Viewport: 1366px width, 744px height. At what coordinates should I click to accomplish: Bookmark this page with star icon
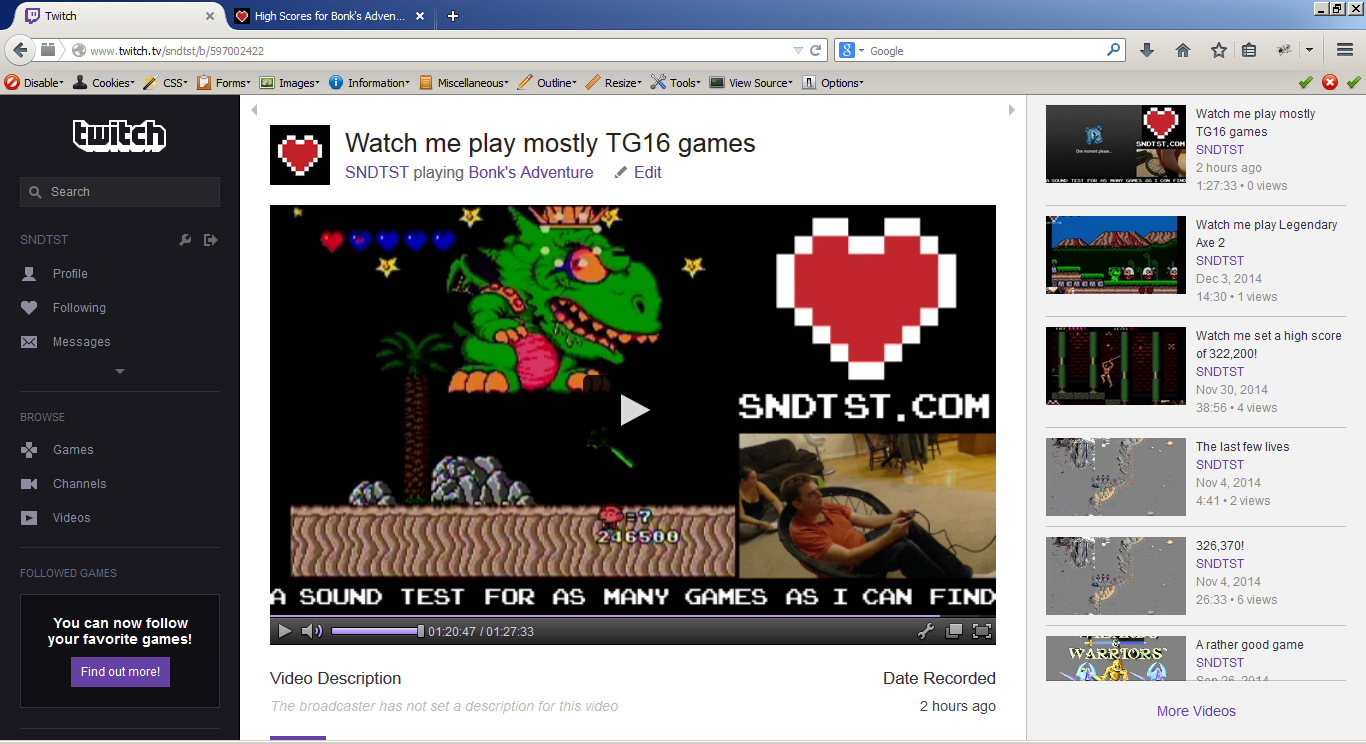click(x=1218, y=50)
